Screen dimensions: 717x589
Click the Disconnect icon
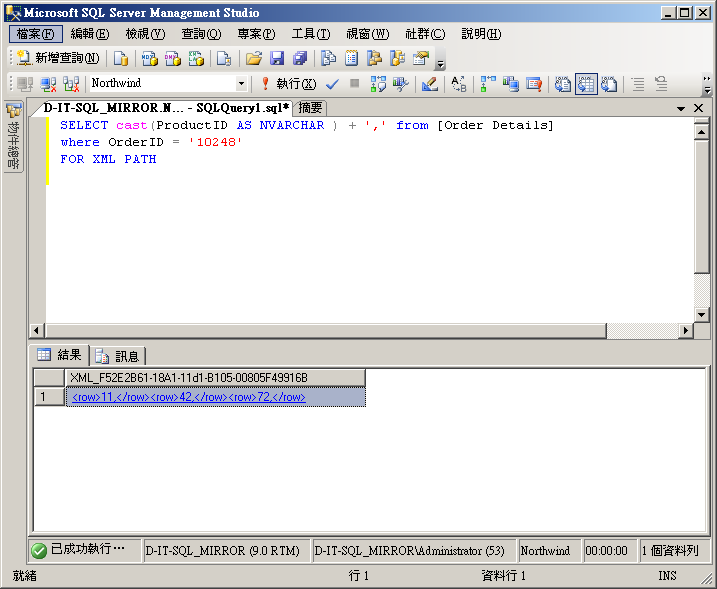click(x=48, y=84)
